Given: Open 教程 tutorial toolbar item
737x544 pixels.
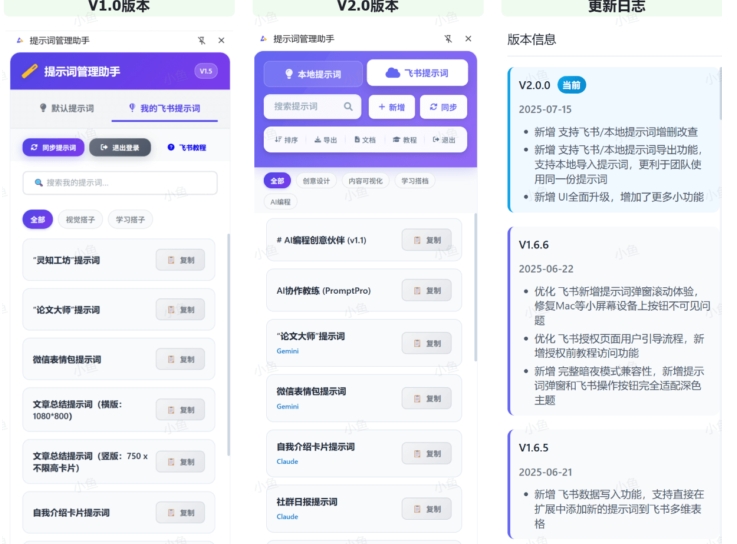Looking at the screenshot, I should (405, 140).
